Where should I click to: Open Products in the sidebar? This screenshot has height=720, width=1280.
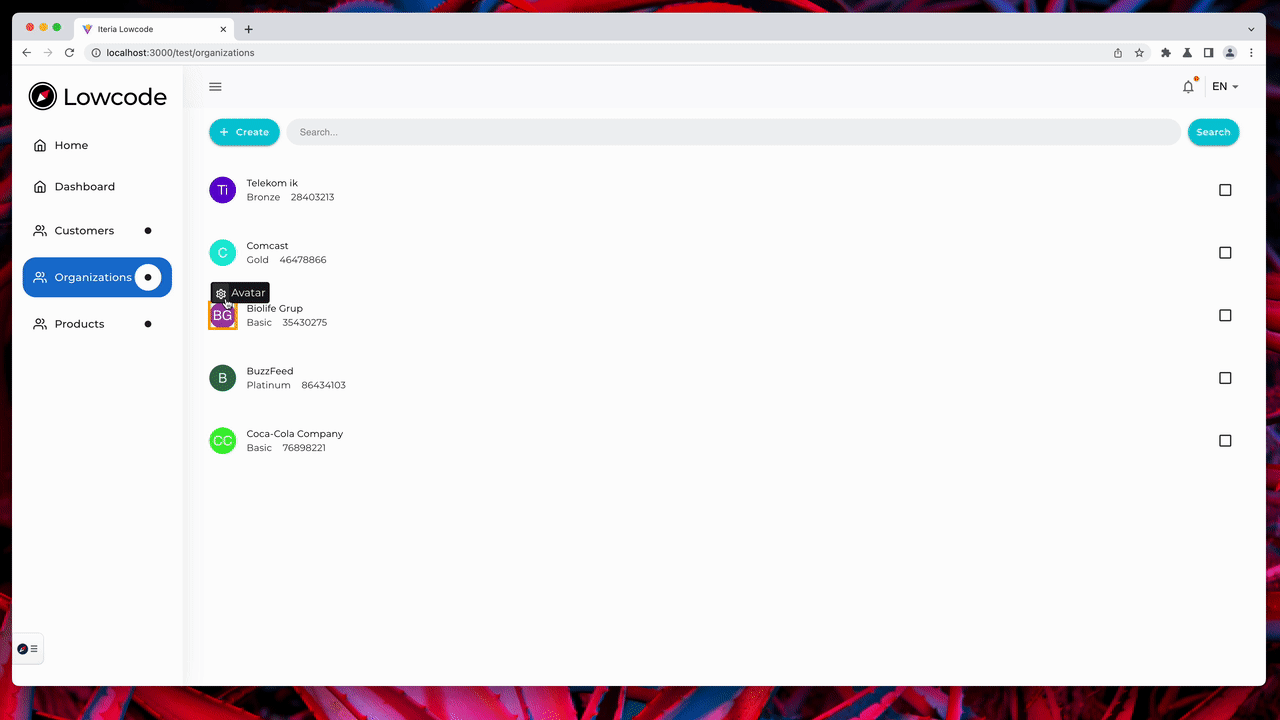[x=79, y=324]
